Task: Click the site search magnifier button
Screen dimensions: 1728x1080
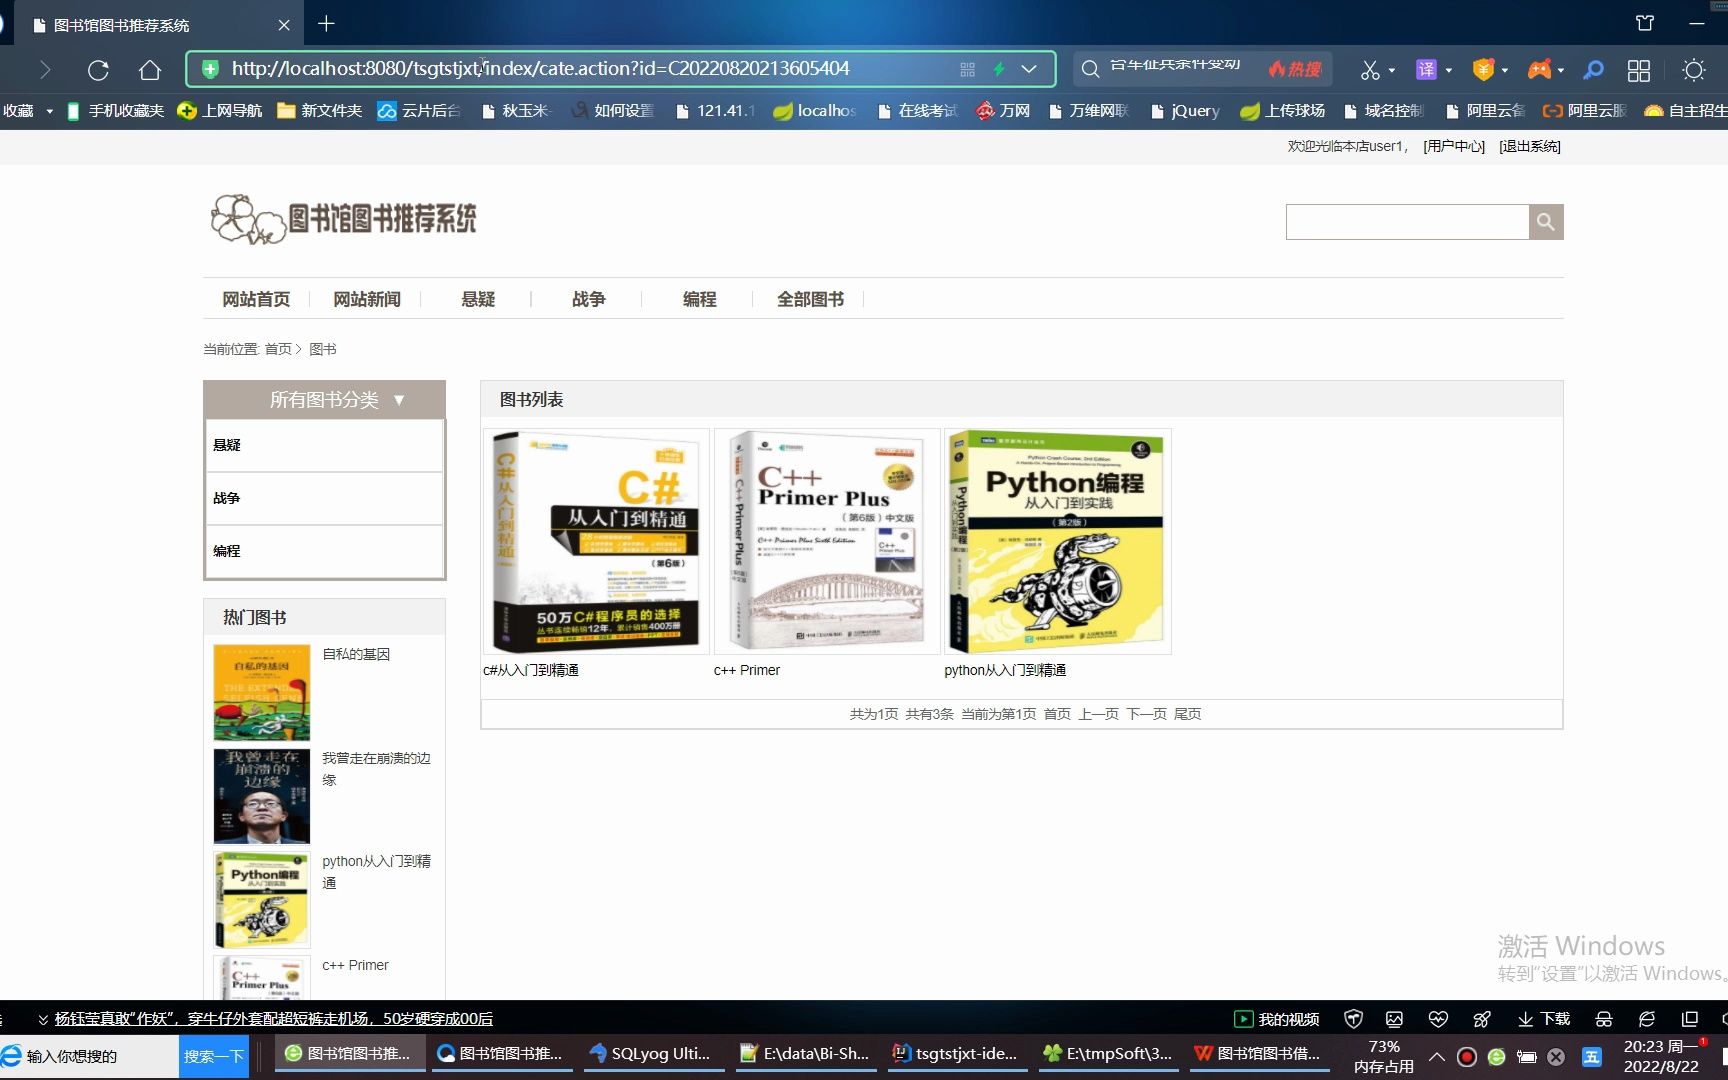Action: point(1546,221)
